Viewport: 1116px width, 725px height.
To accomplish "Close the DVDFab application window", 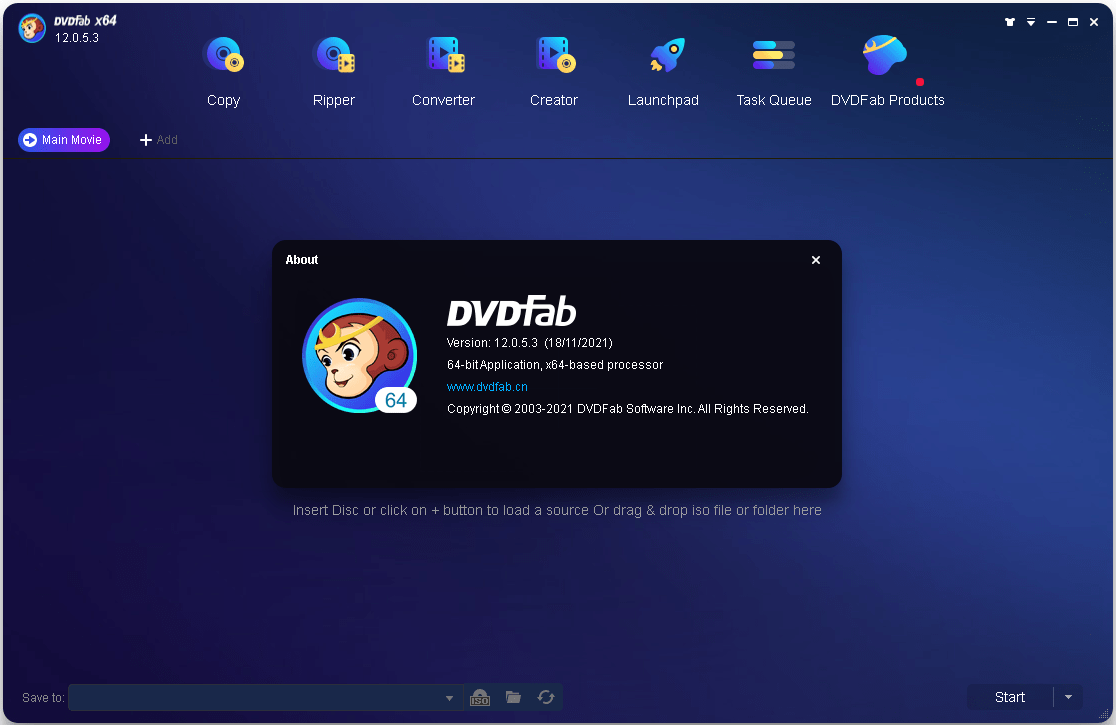I will tap(1094, 22).
